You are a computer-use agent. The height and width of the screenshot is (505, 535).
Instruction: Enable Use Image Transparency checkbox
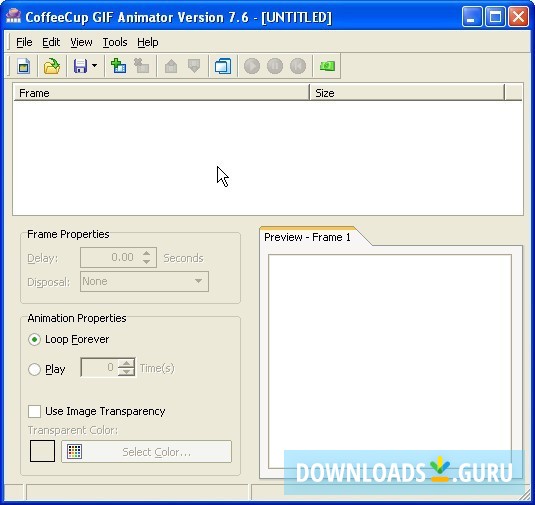34,411
